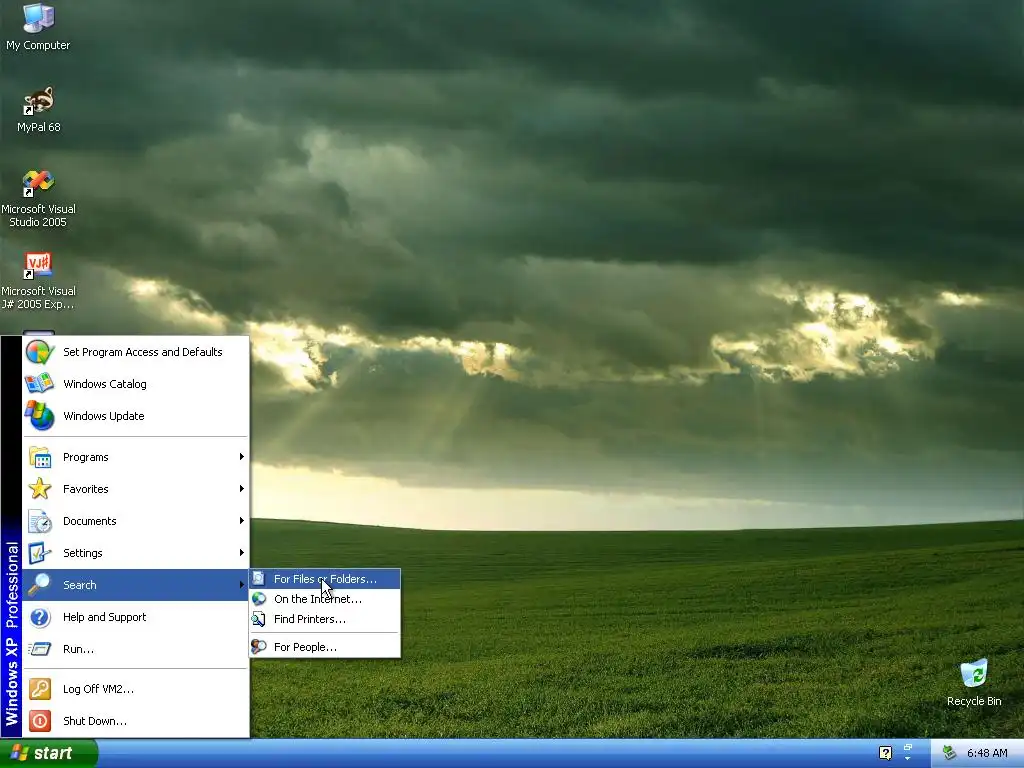
Task: Expand the Settings submenu arrow
Action: pos(242,552)
